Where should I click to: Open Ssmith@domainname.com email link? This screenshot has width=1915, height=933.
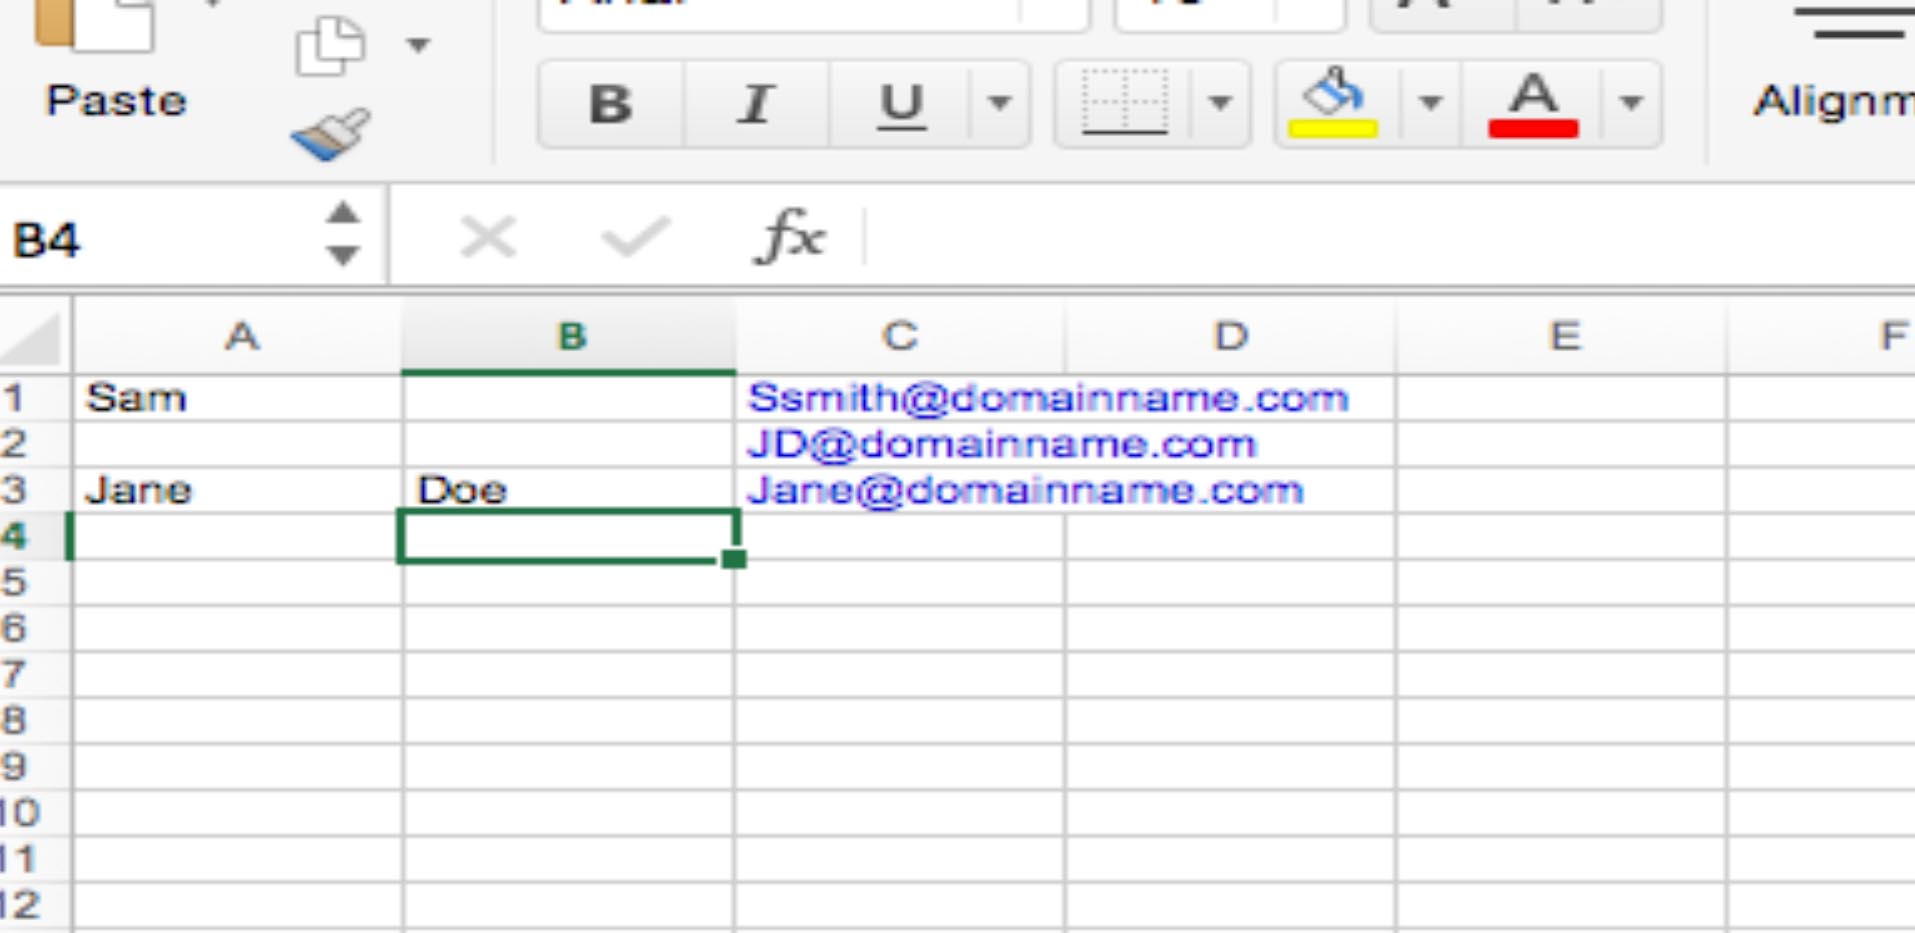(x=1048, y=398)
